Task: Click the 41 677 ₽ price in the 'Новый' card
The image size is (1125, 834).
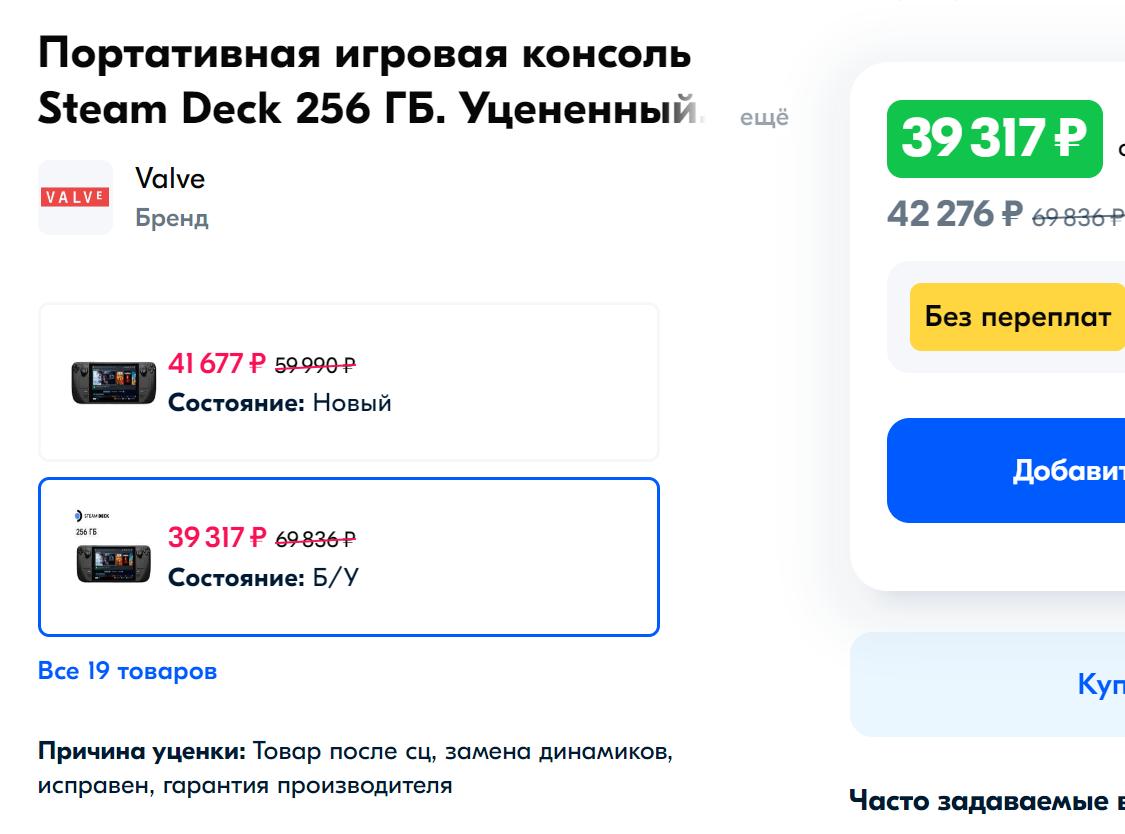Action: 217,364
